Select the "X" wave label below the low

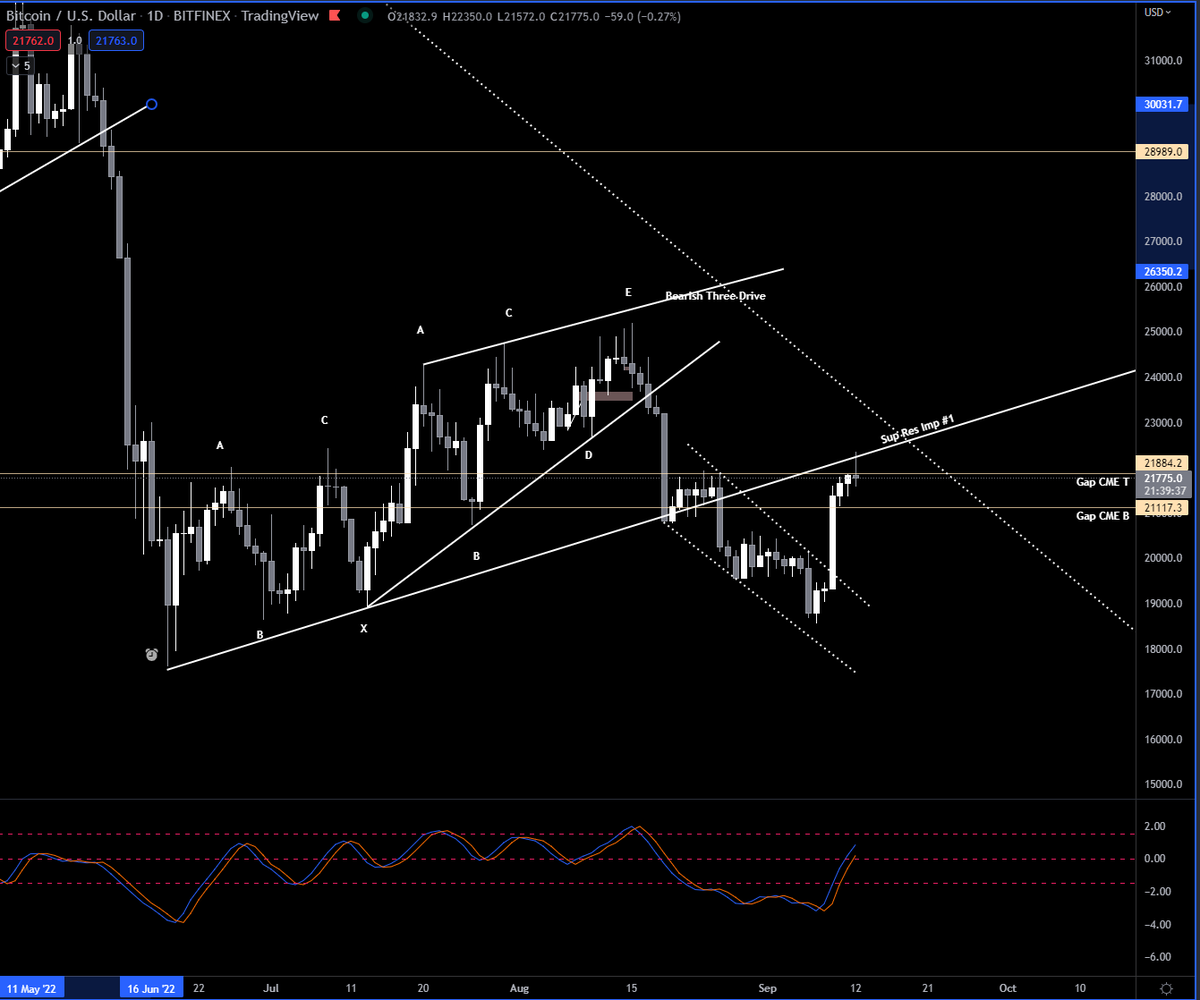click(364, 629)
